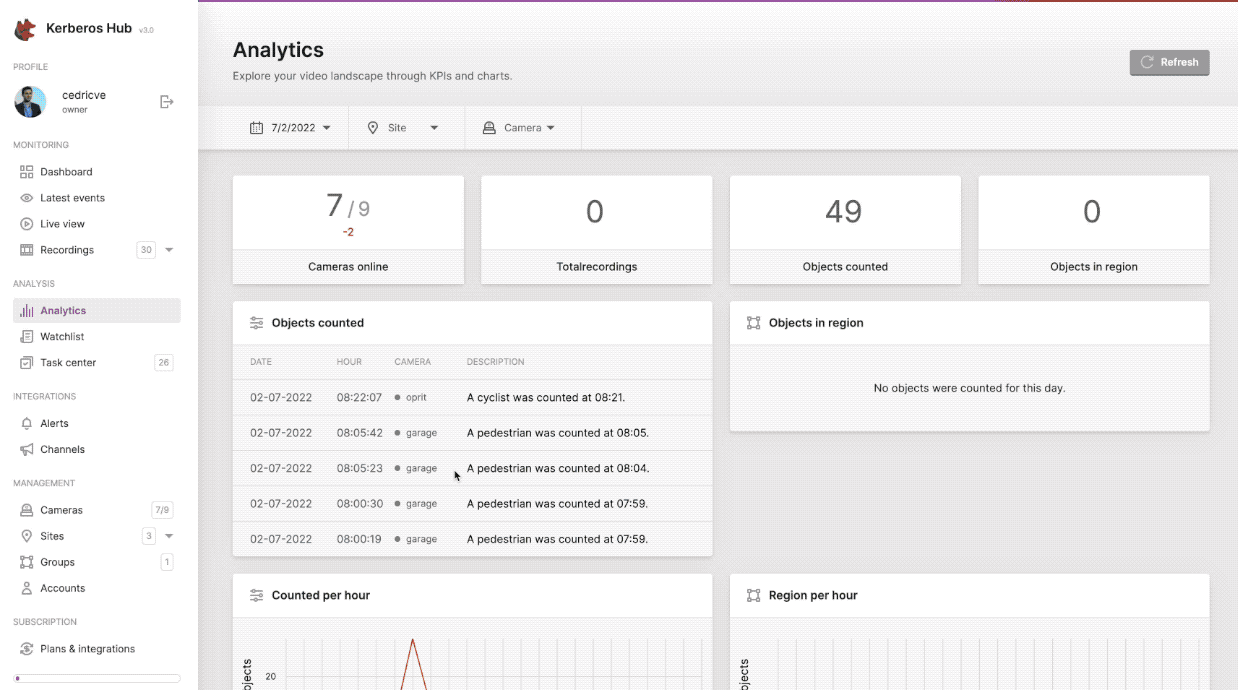Open Plans & integrations
1238x690 pixels.
click(x=87, y=648)
